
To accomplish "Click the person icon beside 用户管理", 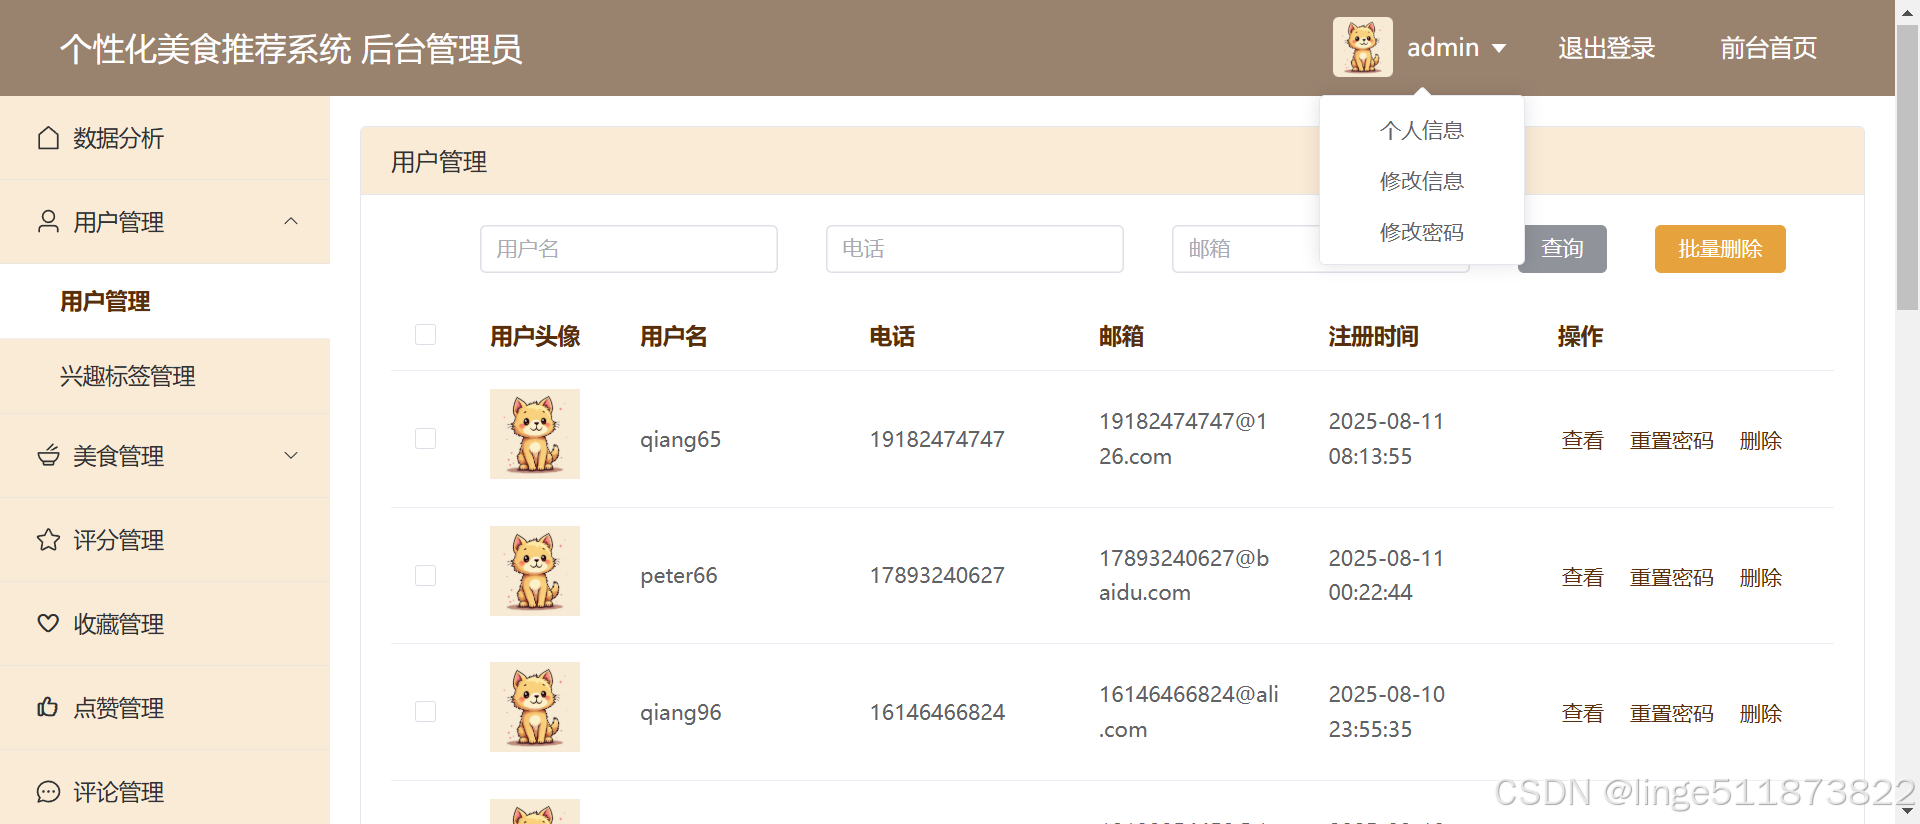I will tap(48, 222).
